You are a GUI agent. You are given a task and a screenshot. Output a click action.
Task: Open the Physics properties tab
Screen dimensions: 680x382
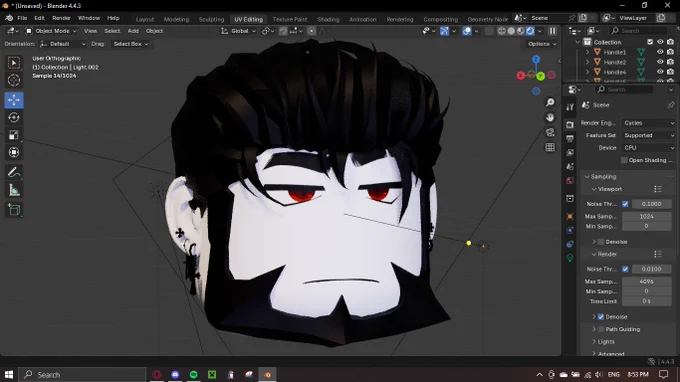(570, 230)
